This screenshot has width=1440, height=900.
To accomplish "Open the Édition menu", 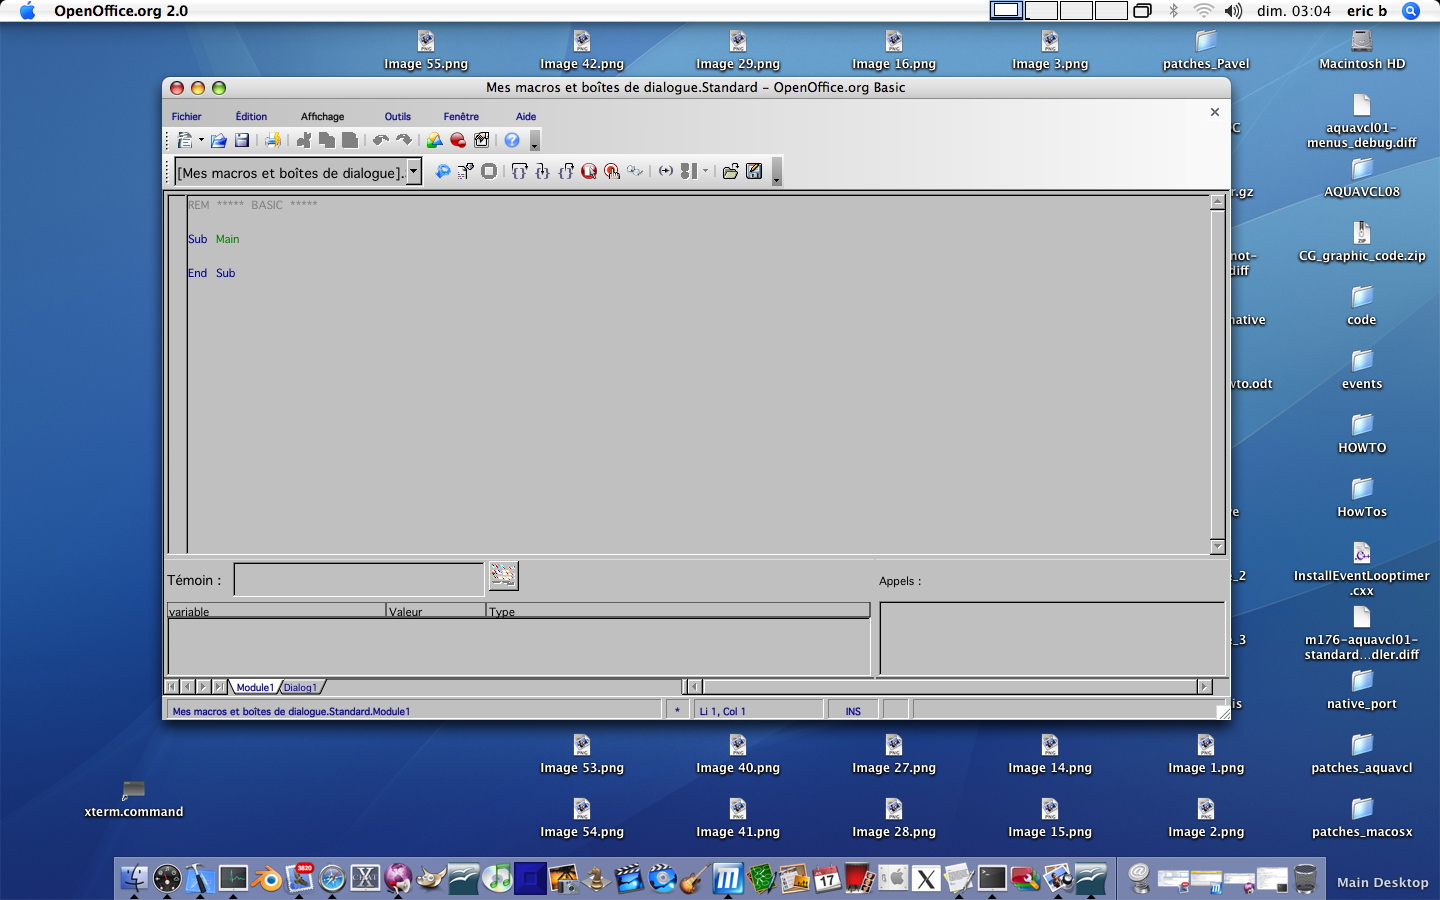I will (x=251, y=116).
